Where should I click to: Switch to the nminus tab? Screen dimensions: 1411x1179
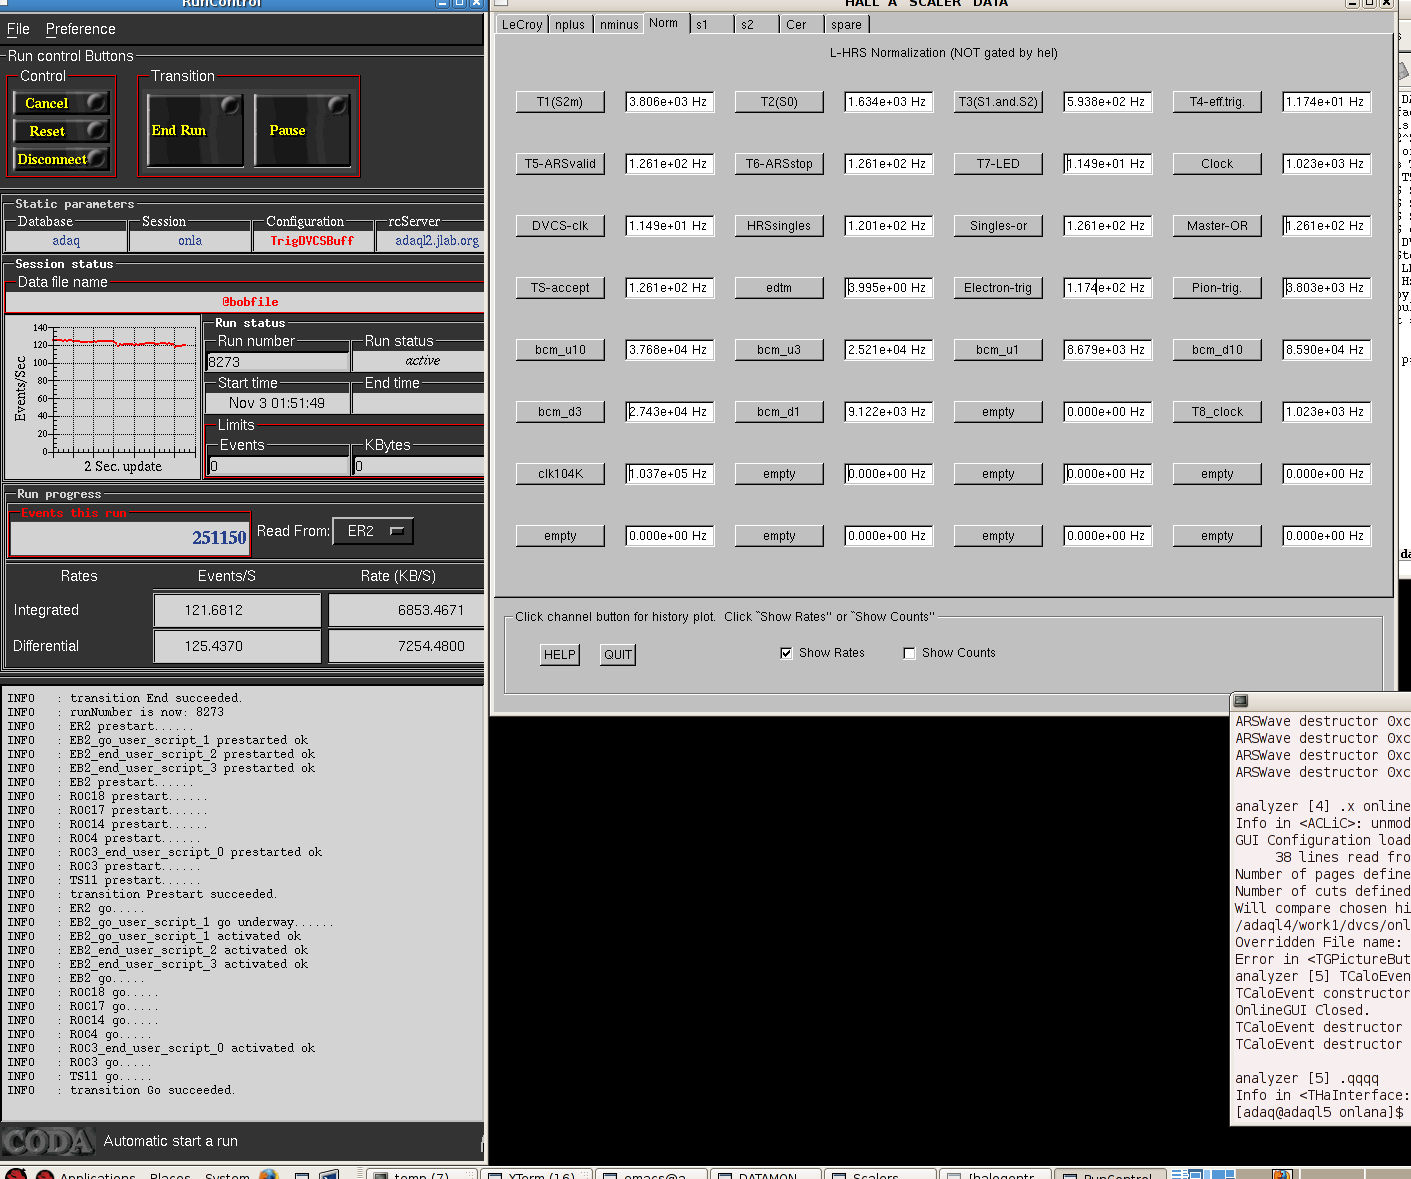[x=619, y=25]
